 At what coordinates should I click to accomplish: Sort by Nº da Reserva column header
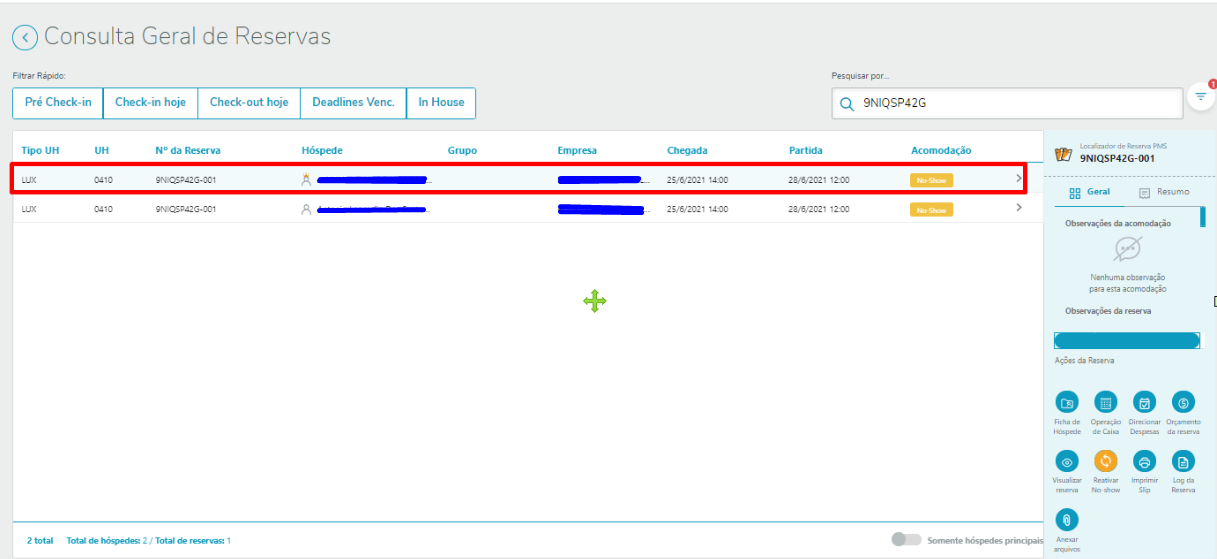(188, 150)
